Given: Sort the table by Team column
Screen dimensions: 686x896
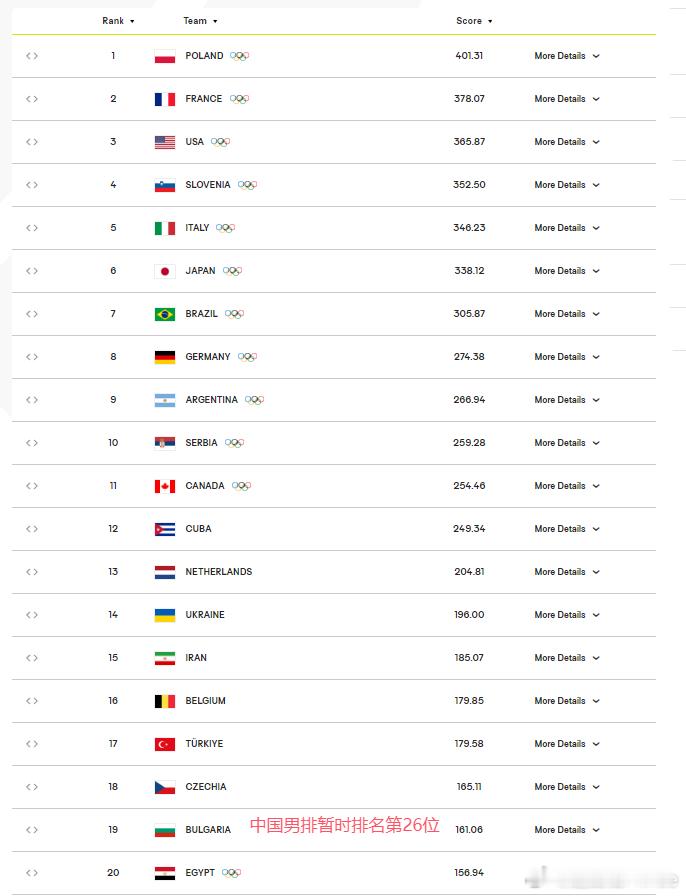Looking at the screenshot, I should click(x=200, y=21).
